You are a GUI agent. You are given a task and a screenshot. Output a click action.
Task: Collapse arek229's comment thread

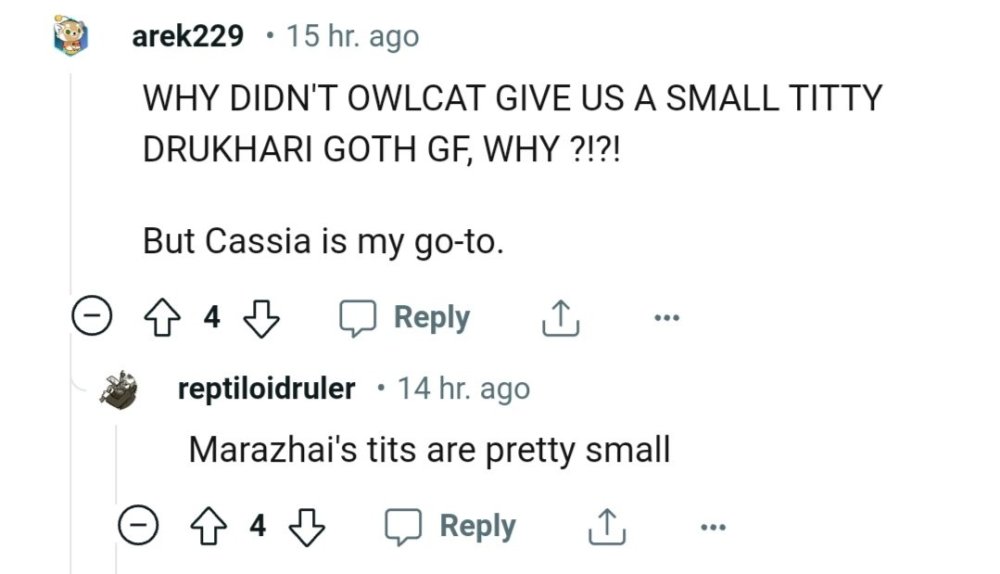[88, 319]
